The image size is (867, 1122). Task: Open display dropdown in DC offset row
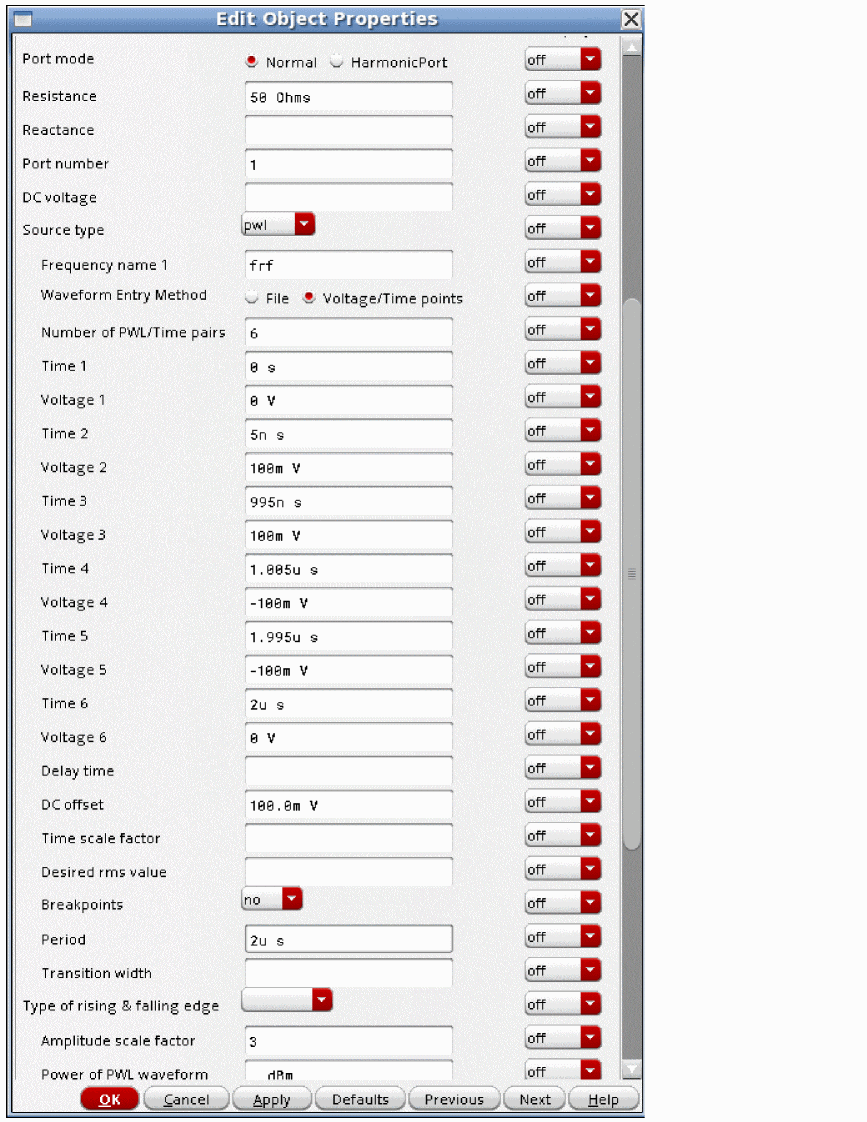coord(563,801)
